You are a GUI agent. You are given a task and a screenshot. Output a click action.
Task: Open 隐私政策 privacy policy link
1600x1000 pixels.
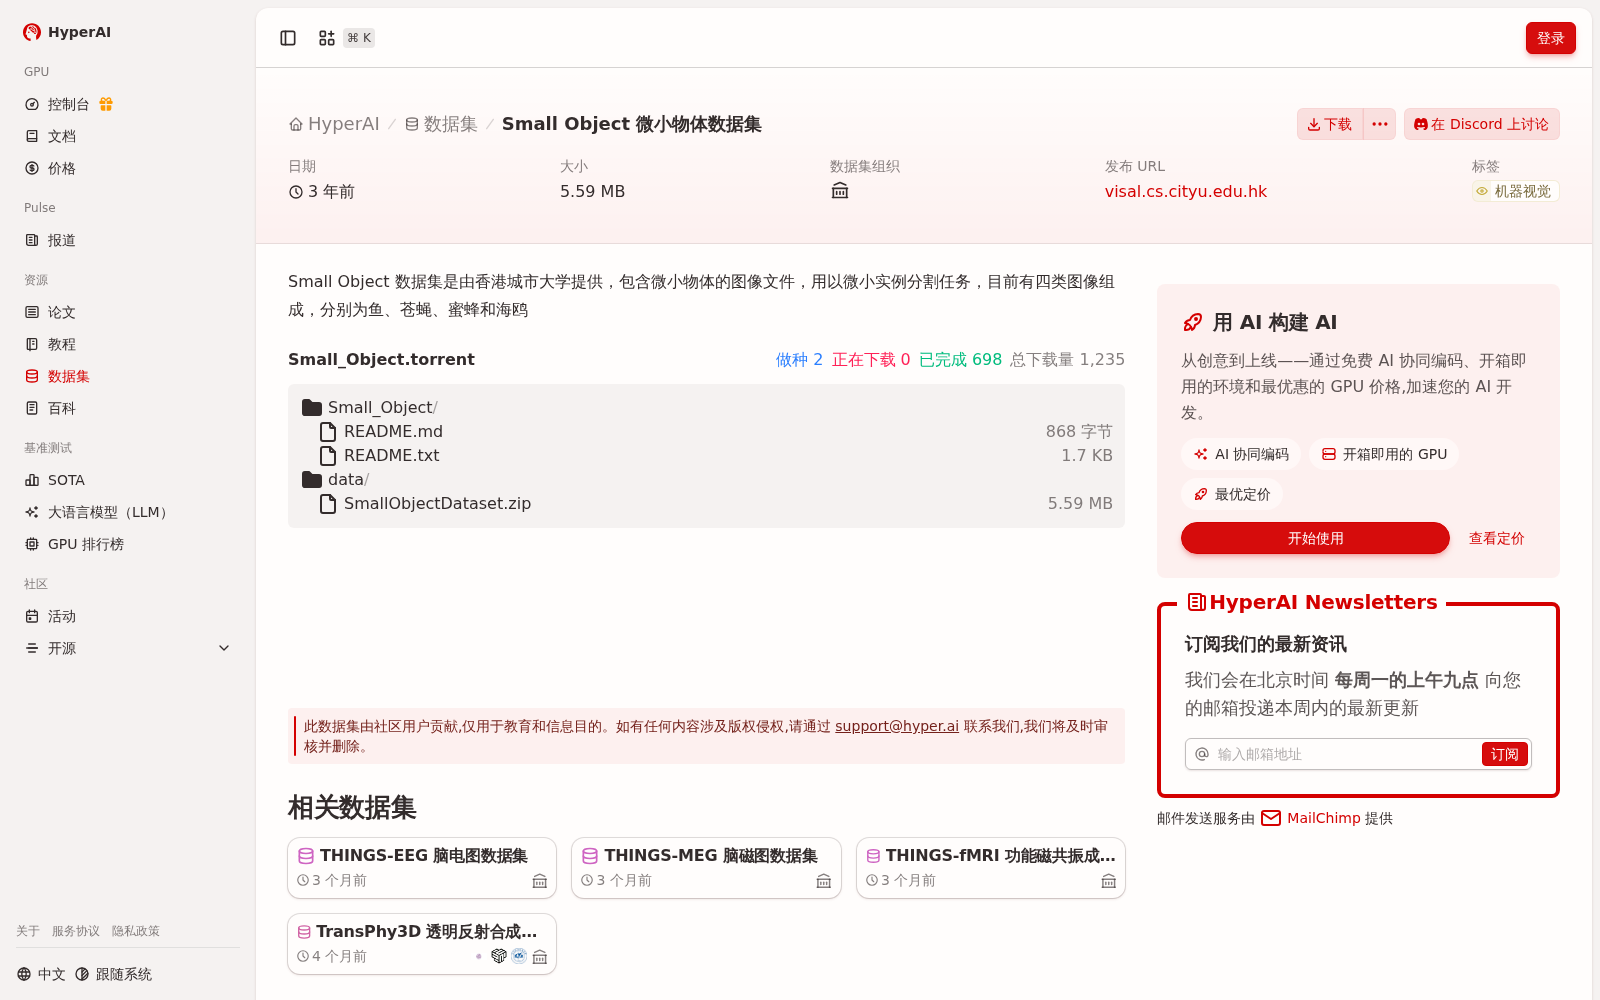136,931
